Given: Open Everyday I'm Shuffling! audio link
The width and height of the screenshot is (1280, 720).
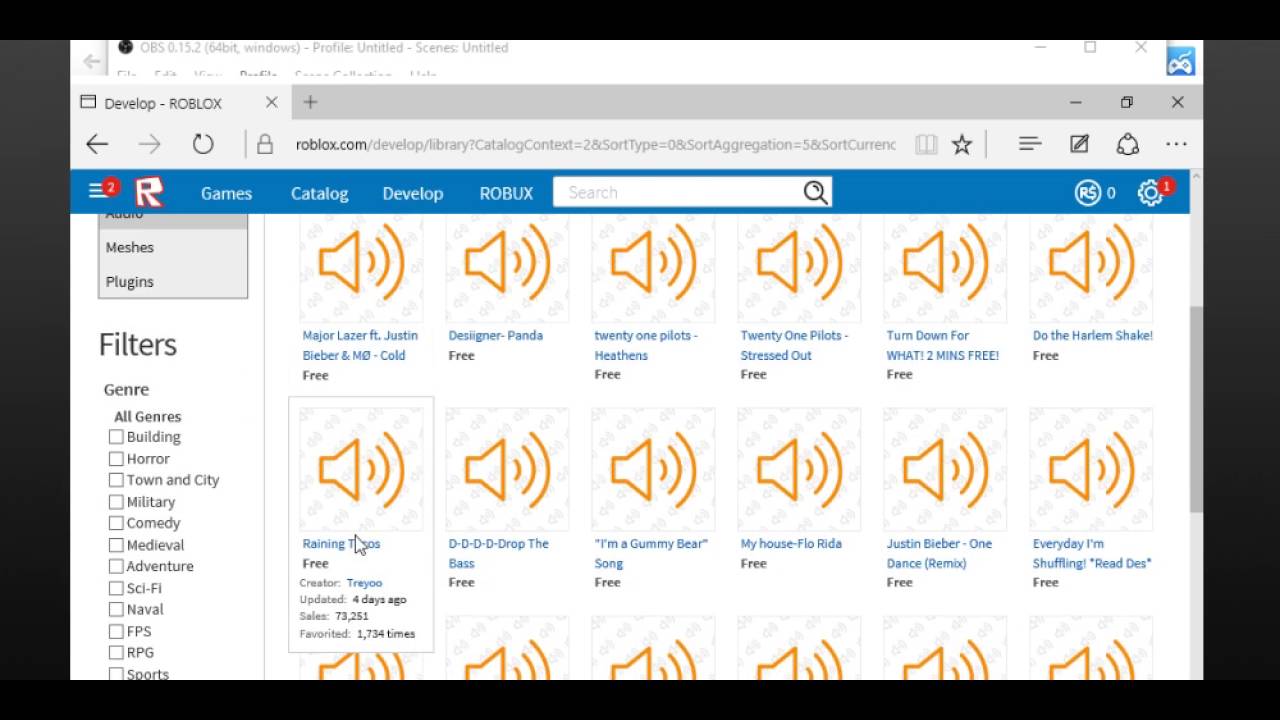Looking at the screenshot, I should point(1092,553).
